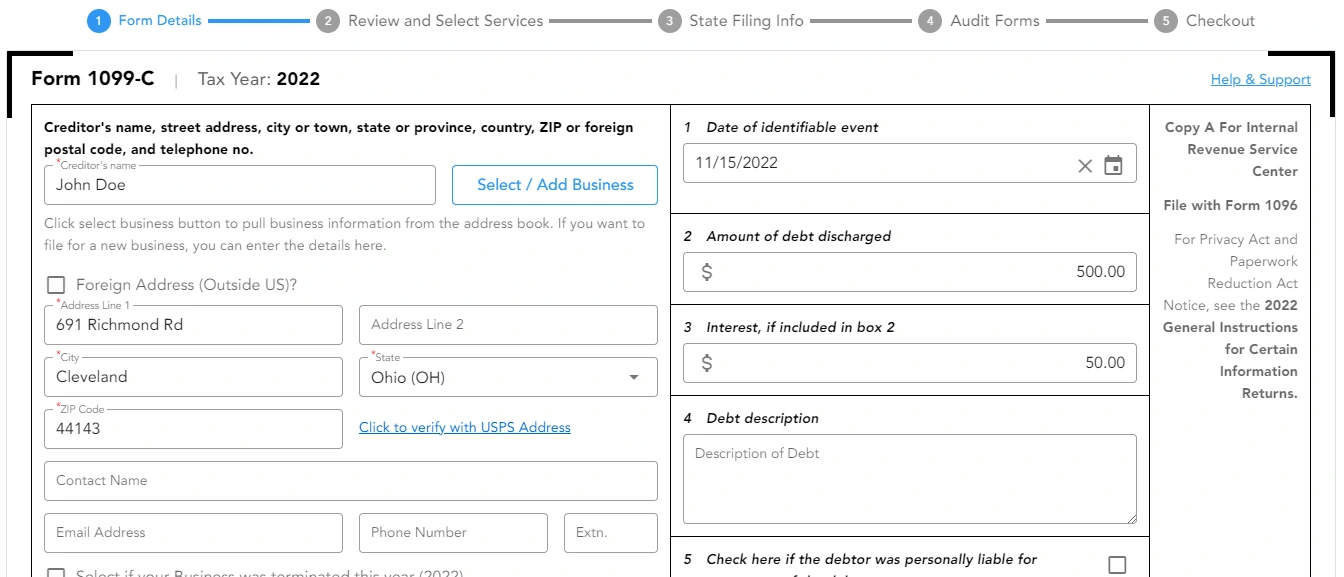Click Address Line 2 field

[x=508, y=325]
